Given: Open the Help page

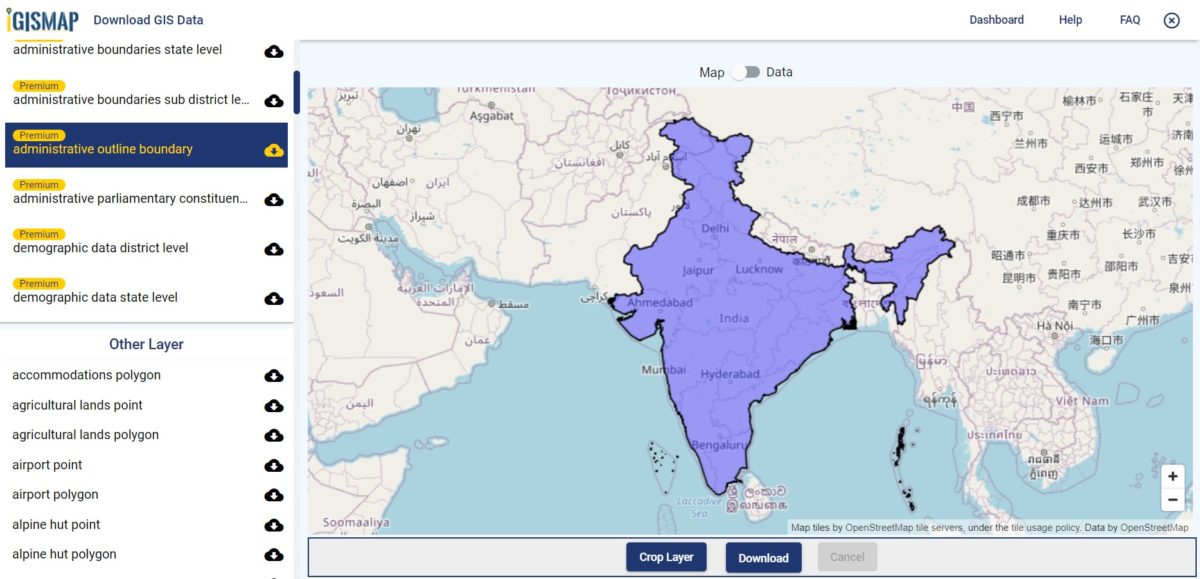Looking at the screenshot, I should point(1070,19).
